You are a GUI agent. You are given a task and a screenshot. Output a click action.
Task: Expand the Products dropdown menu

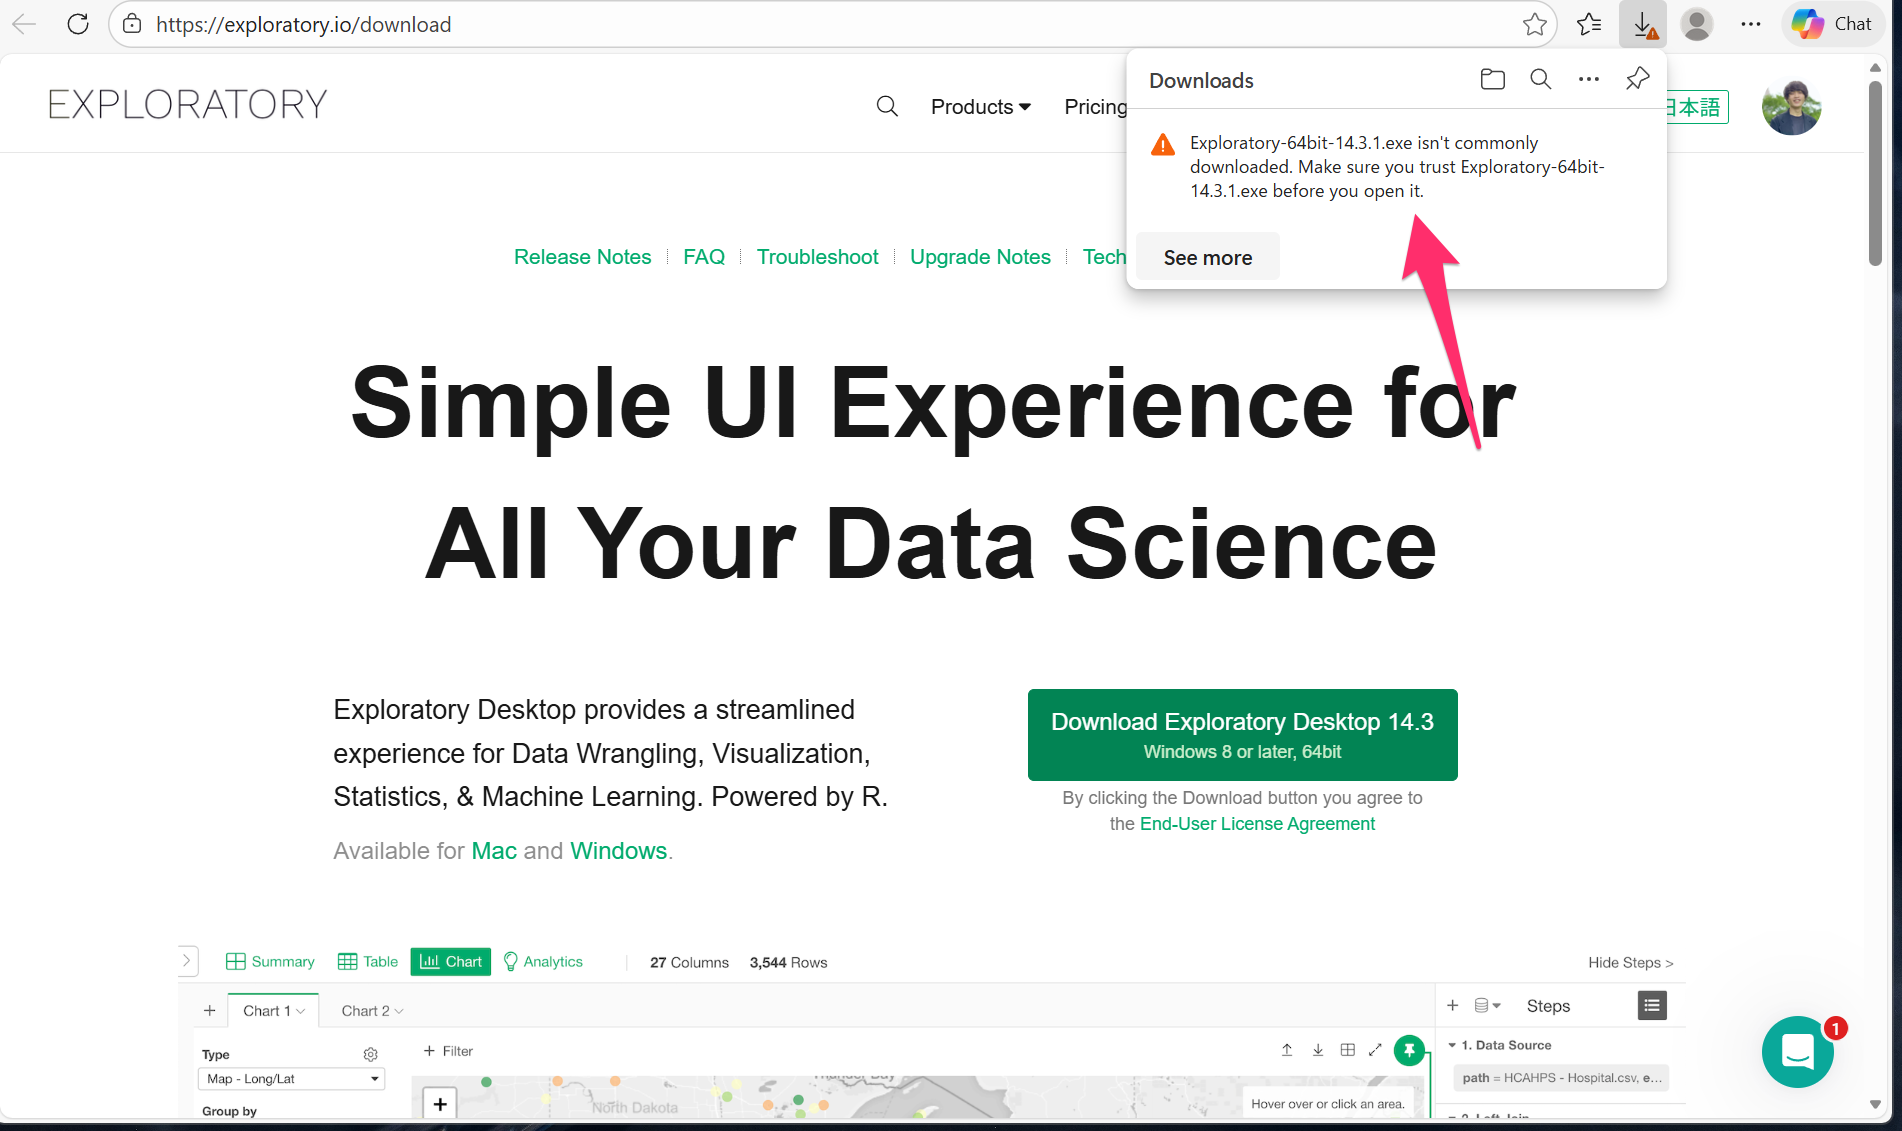coord(980,107)
